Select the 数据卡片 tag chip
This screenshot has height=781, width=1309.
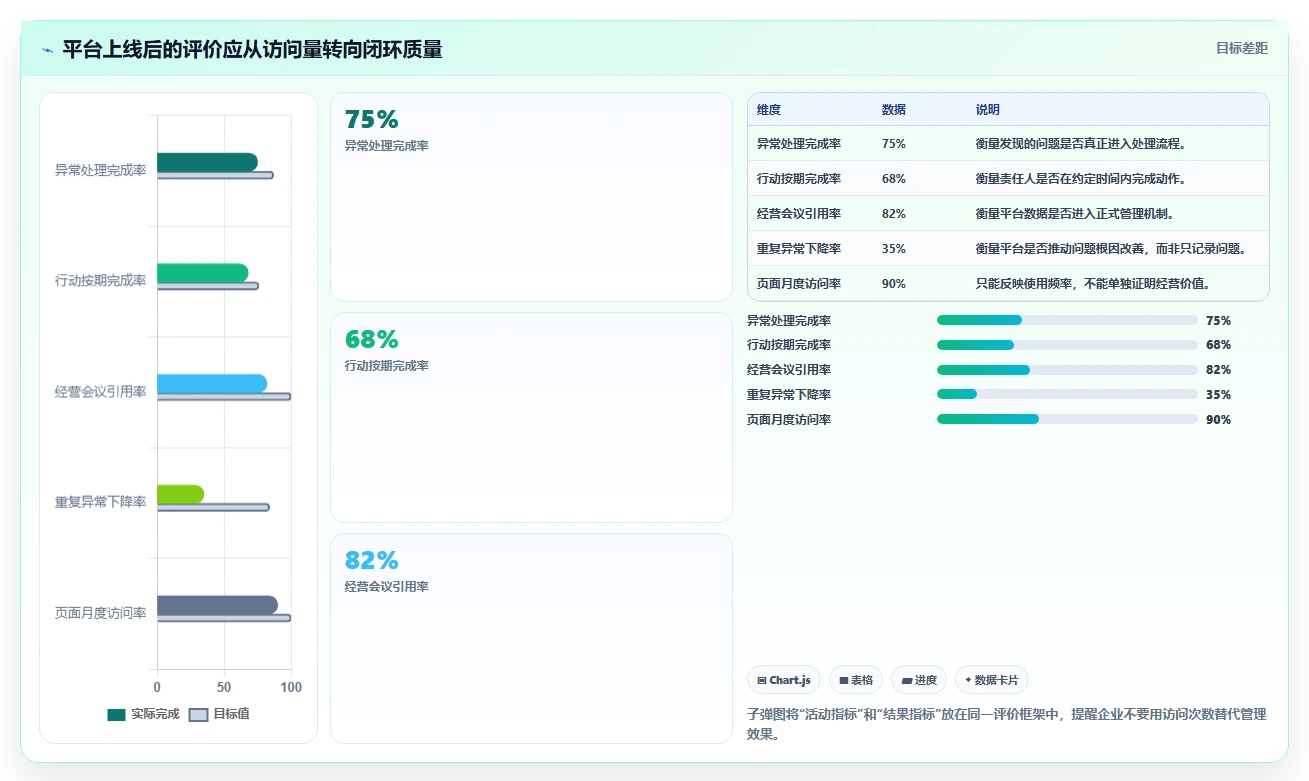coord(992,680)
